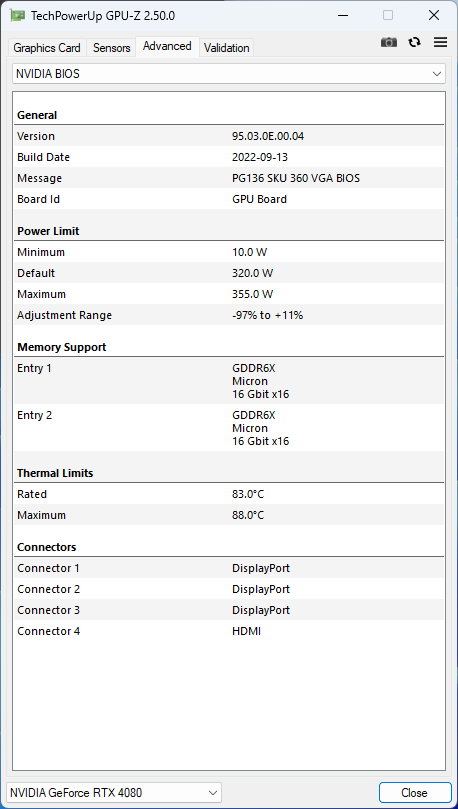
Task: Switch to the Graphics Card tab
Action: (47, 48)
